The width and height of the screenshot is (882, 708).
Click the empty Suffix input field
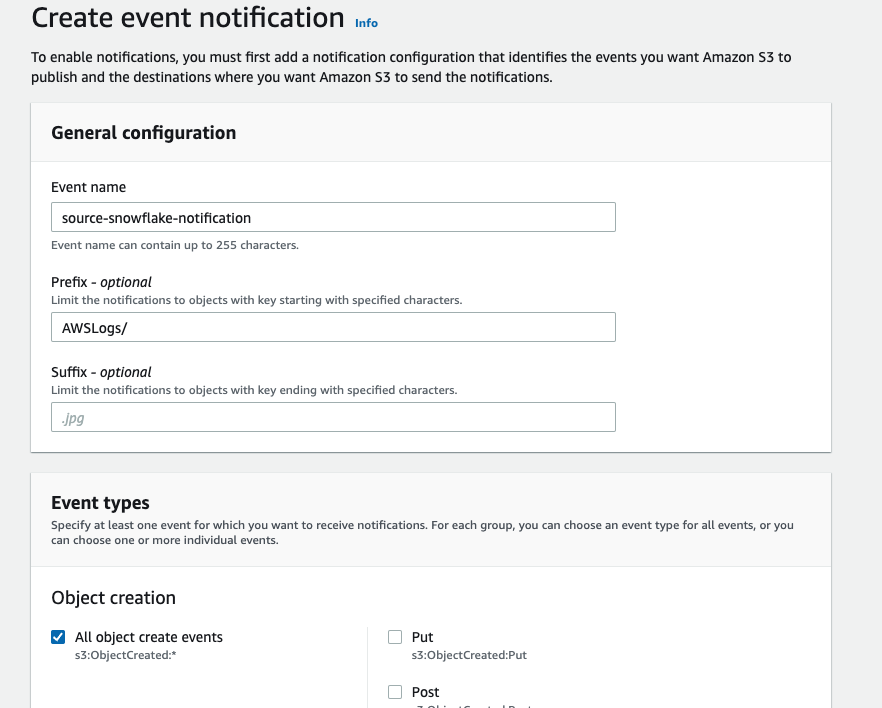point(333,417)
